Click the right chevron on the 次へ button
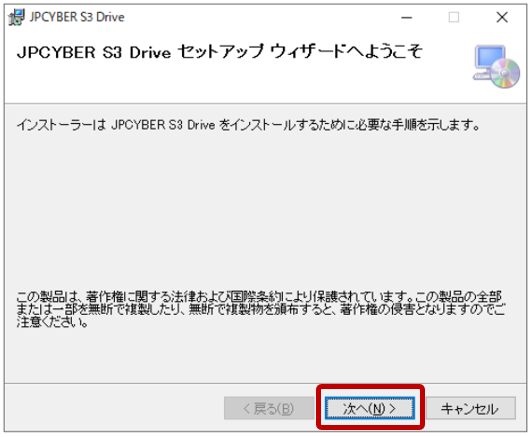The image size is (532, 437). 393,408
